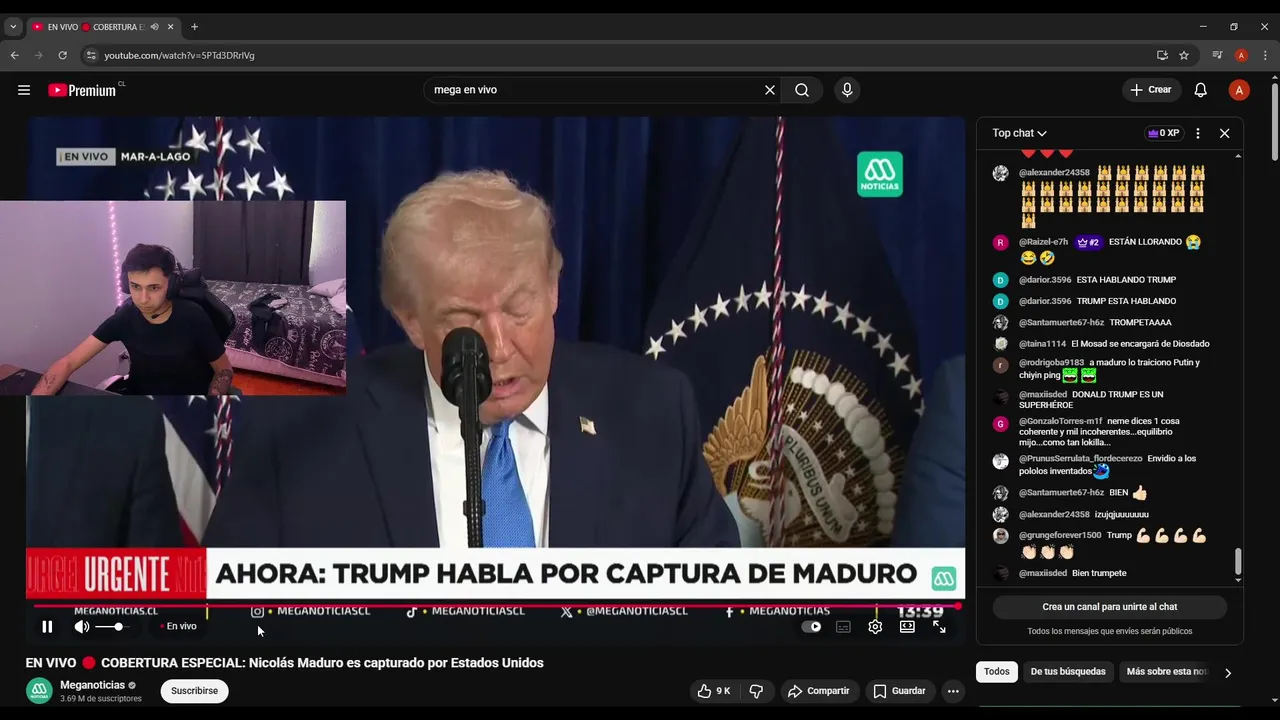Reload the page in the browser
Viewport: 1280px width, 720px height.
62,55
